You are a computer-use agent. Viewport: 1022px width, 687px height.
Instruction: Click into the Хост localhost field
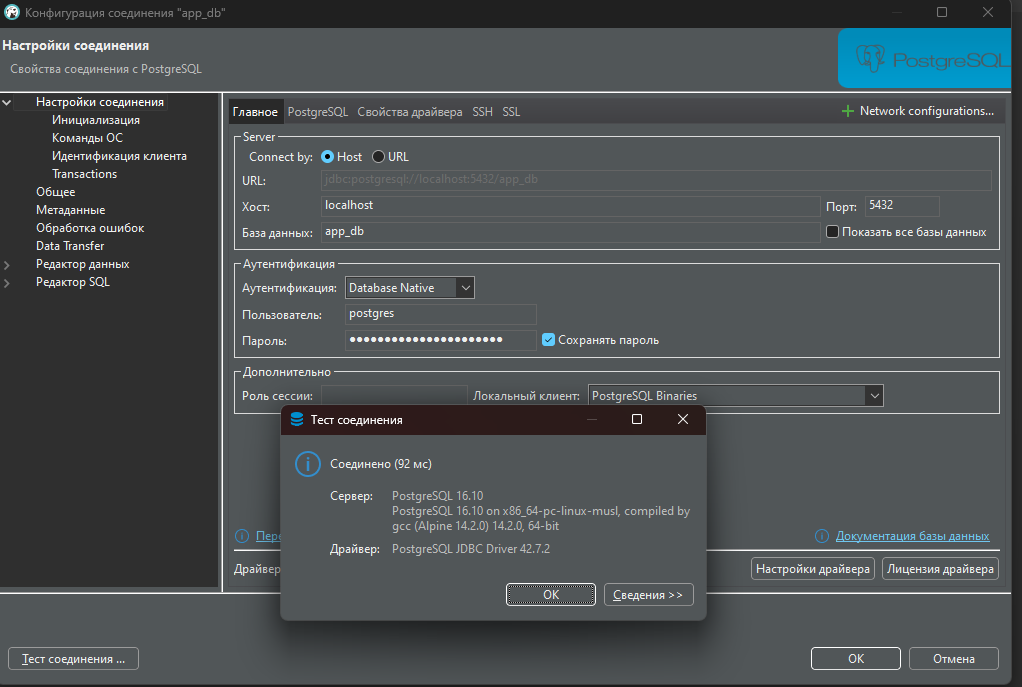(x=570, y=206)
